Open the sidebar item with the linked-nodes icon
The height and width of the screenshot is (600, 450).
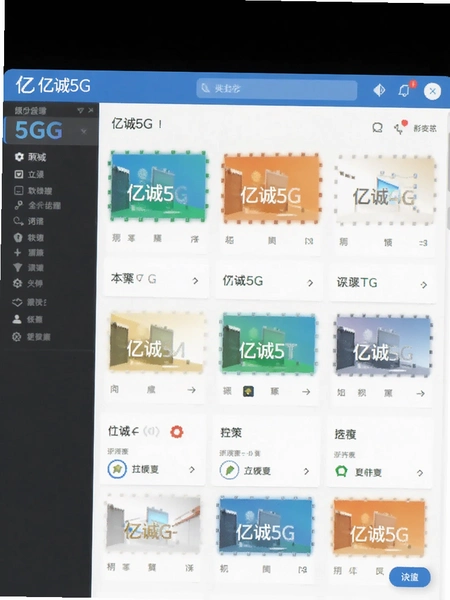pos(37,205)
